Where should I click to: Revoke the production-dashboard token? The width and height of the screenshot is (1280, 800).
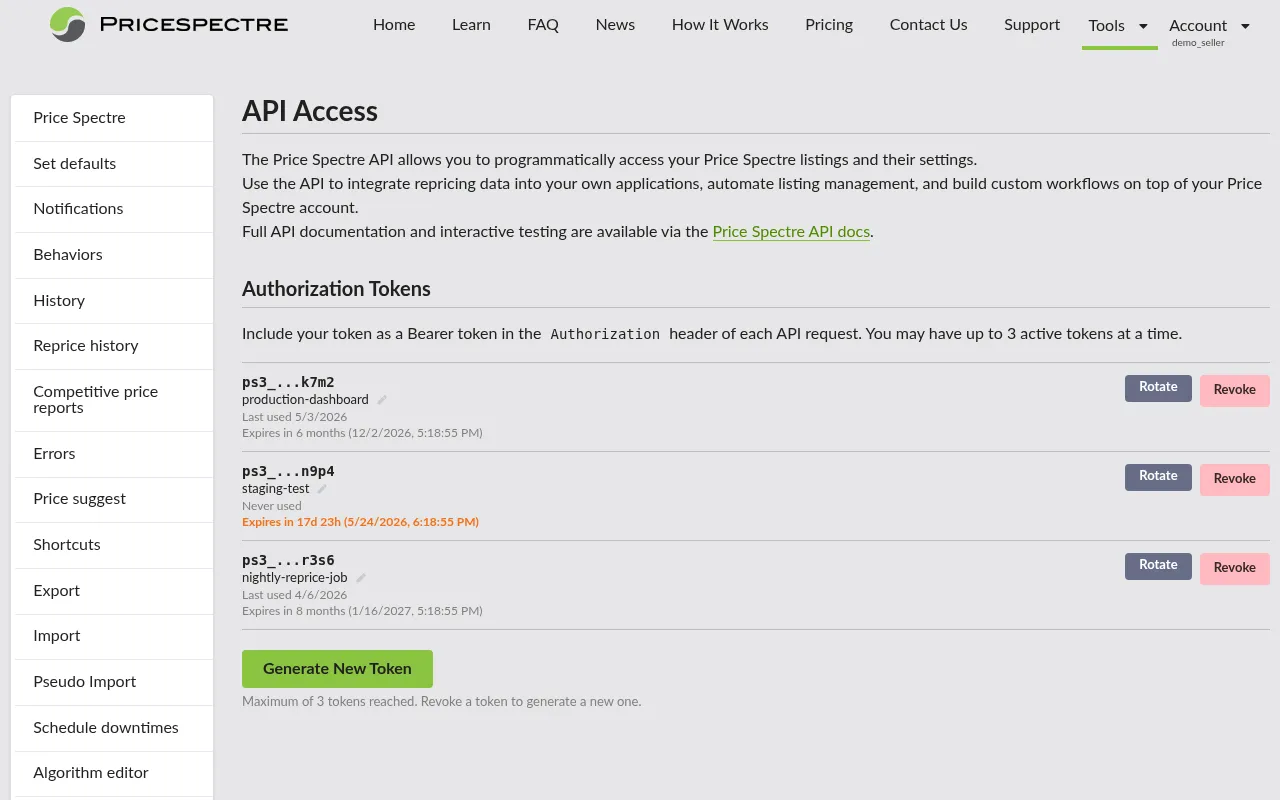tap(1235, 390)
